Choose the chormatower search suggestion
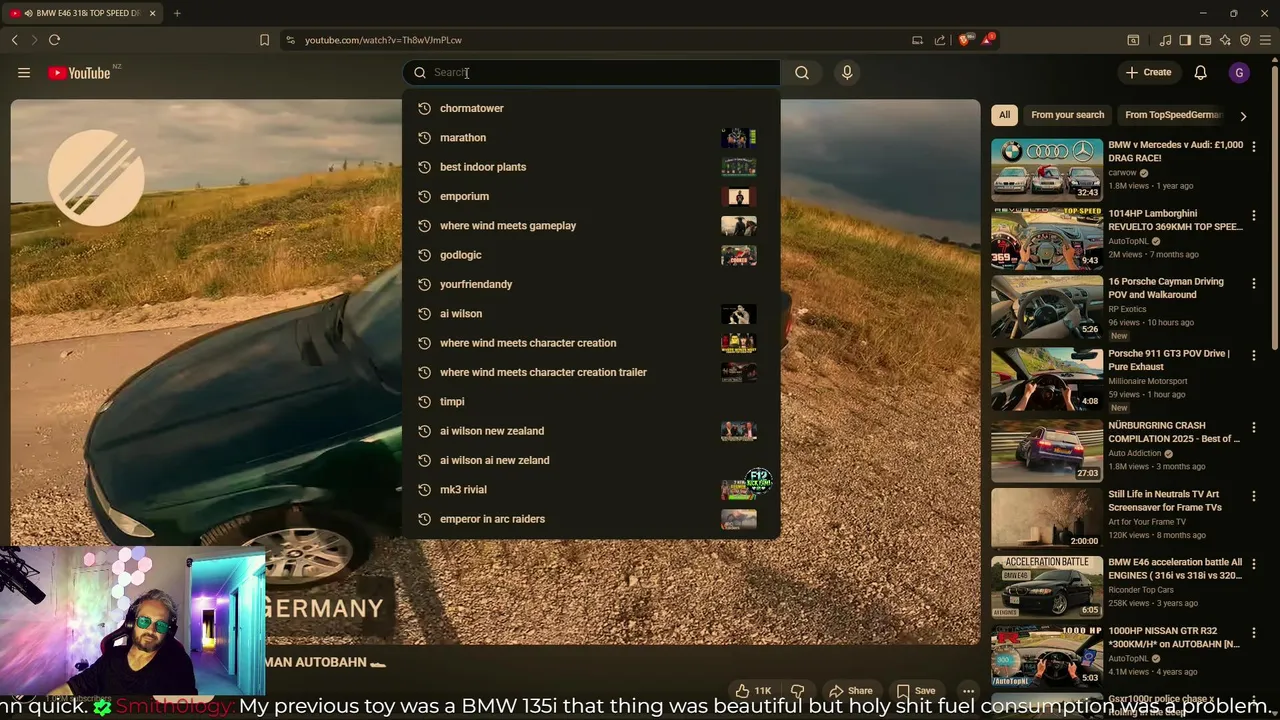Viewport: 1280px width, 720px height. (590, 108)
